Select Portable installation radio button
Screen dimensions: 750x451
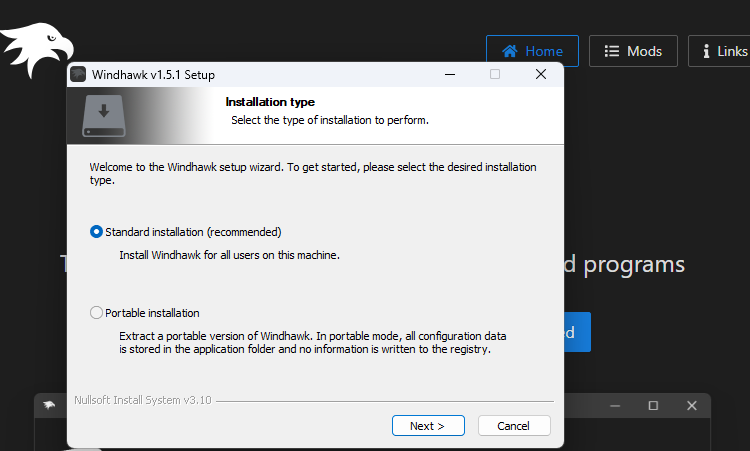pos(96,313)
